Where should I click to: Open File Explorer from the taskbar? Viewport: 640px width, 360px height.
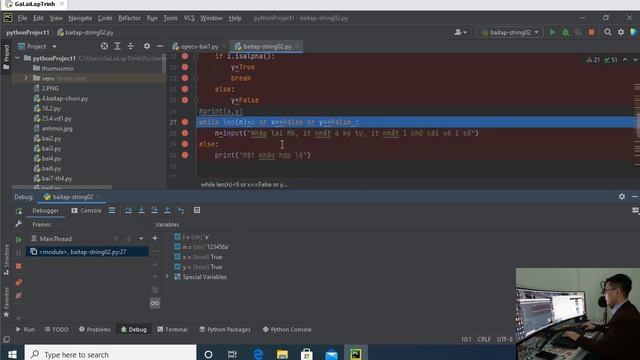tap(282, 354)
